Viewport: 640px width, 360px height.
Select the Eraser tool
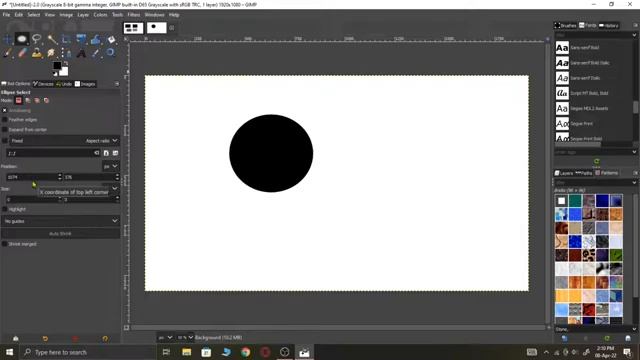[x=22, y=53]
